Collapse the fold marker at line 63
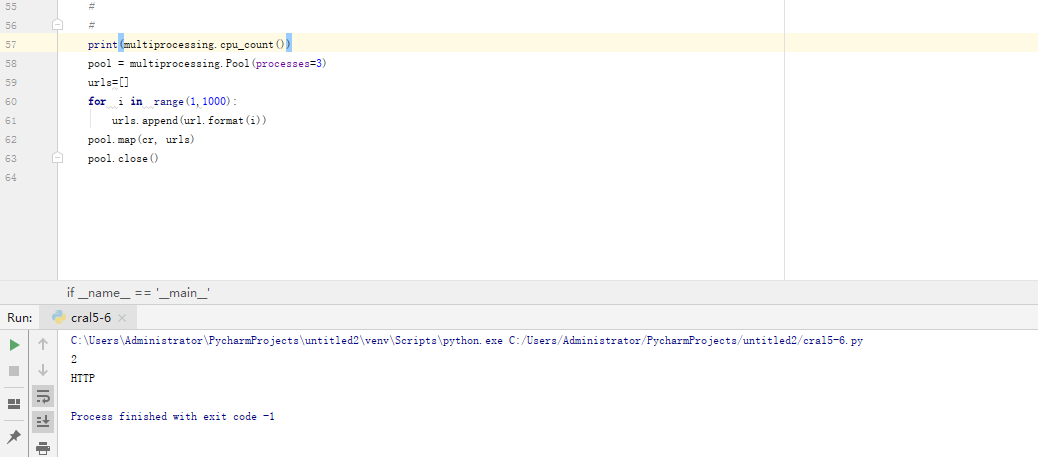The width and height of the screenshot is (1038, 457). (x=58, y=158)
